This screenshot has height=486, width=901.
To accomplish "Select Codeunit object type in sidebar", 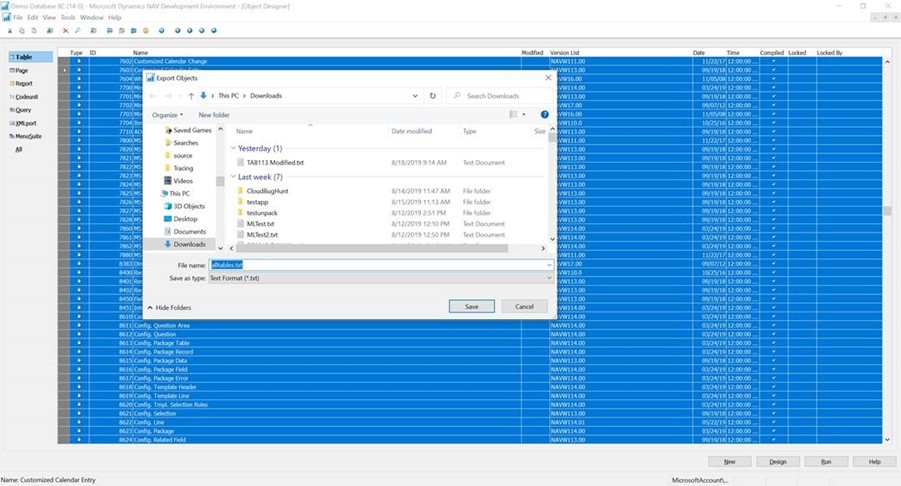I will (x=24, y=97).
